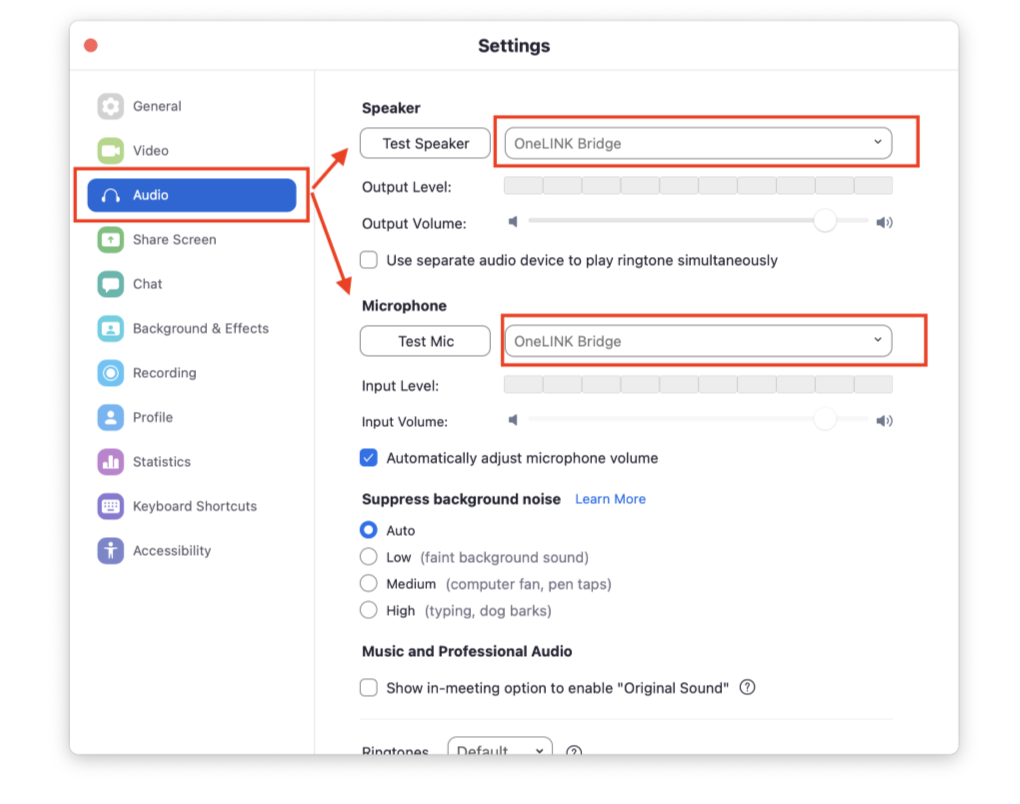Open Recording settings label
Screen dimensions: 1020x804
[165, 373]
